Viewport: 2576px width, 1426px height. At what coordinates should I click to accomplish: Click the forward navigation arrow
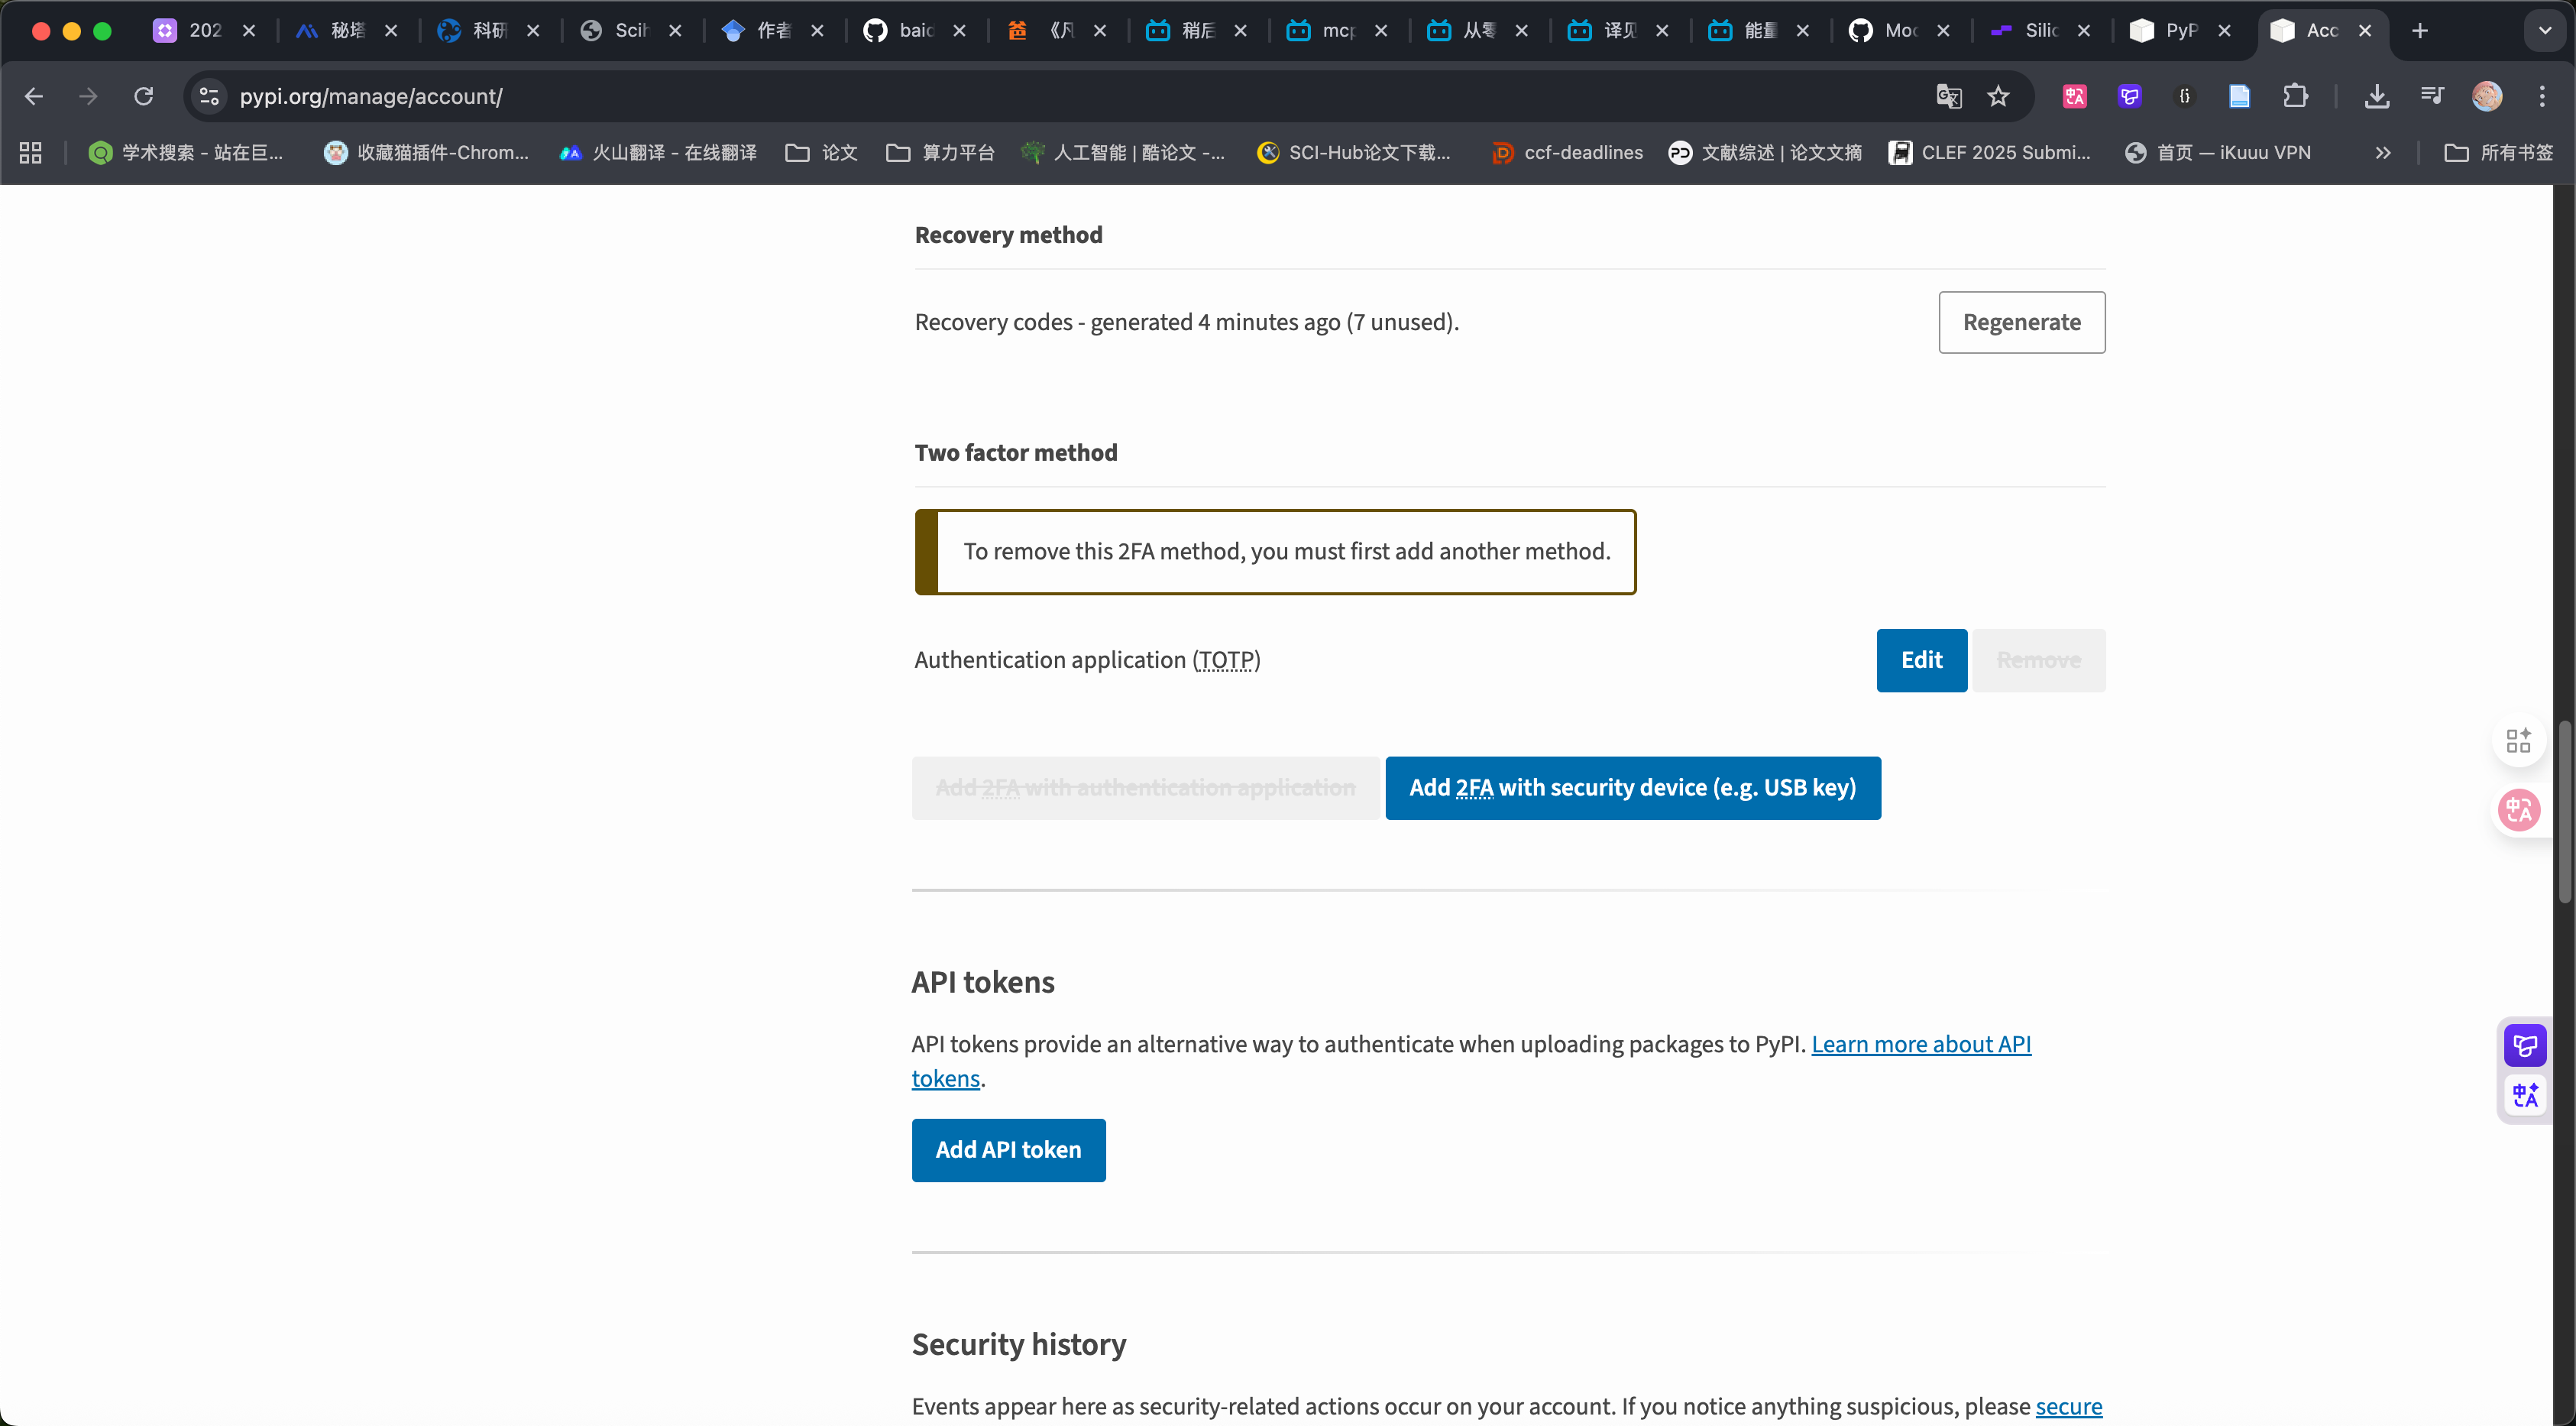[x=88, y=96]
